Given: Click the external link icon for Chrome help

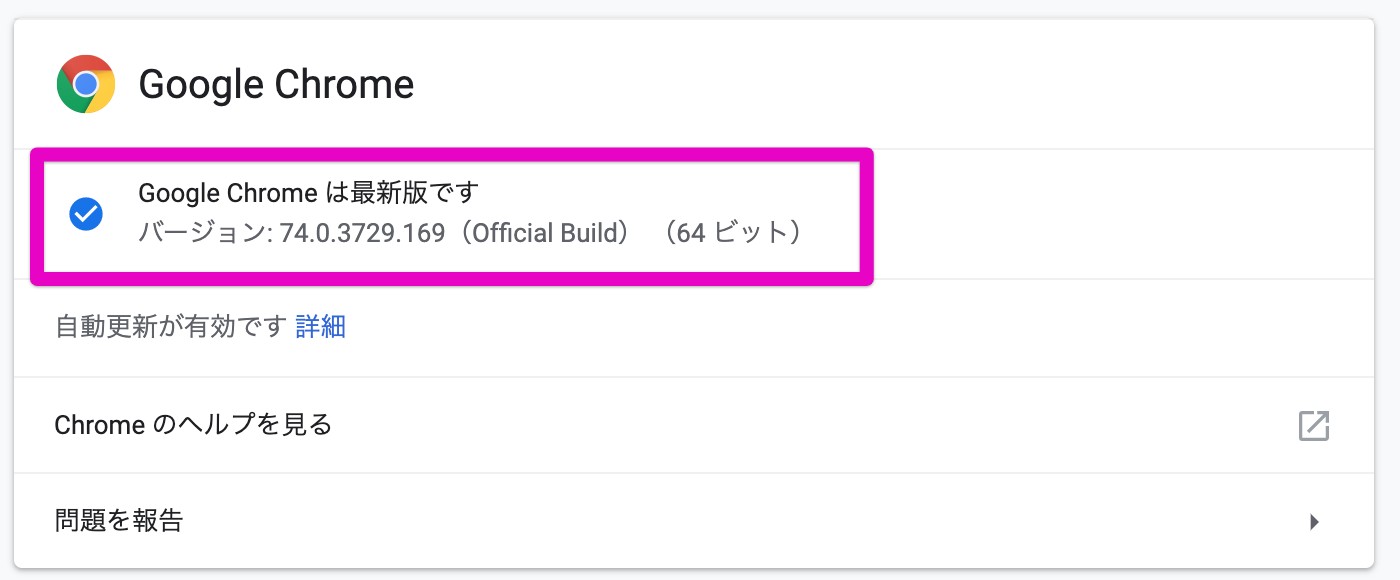Looking at the screenshot, I should (1313, 426).
